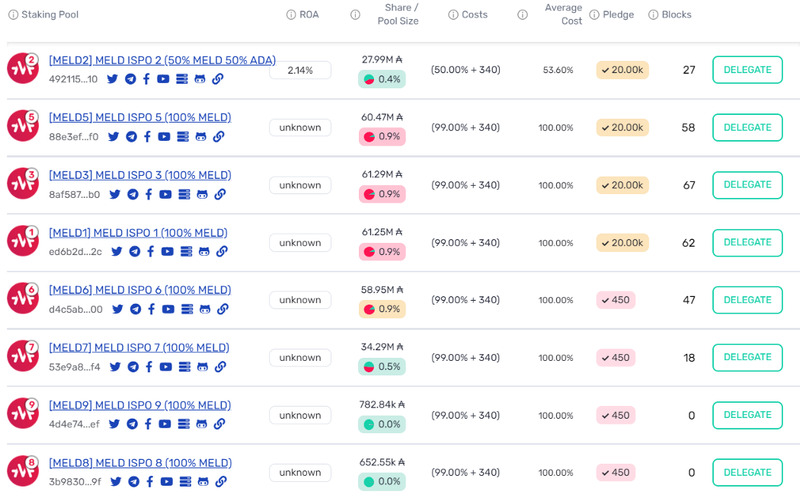Open YouTube icon for MELD2 pool

tap(163, 79)
